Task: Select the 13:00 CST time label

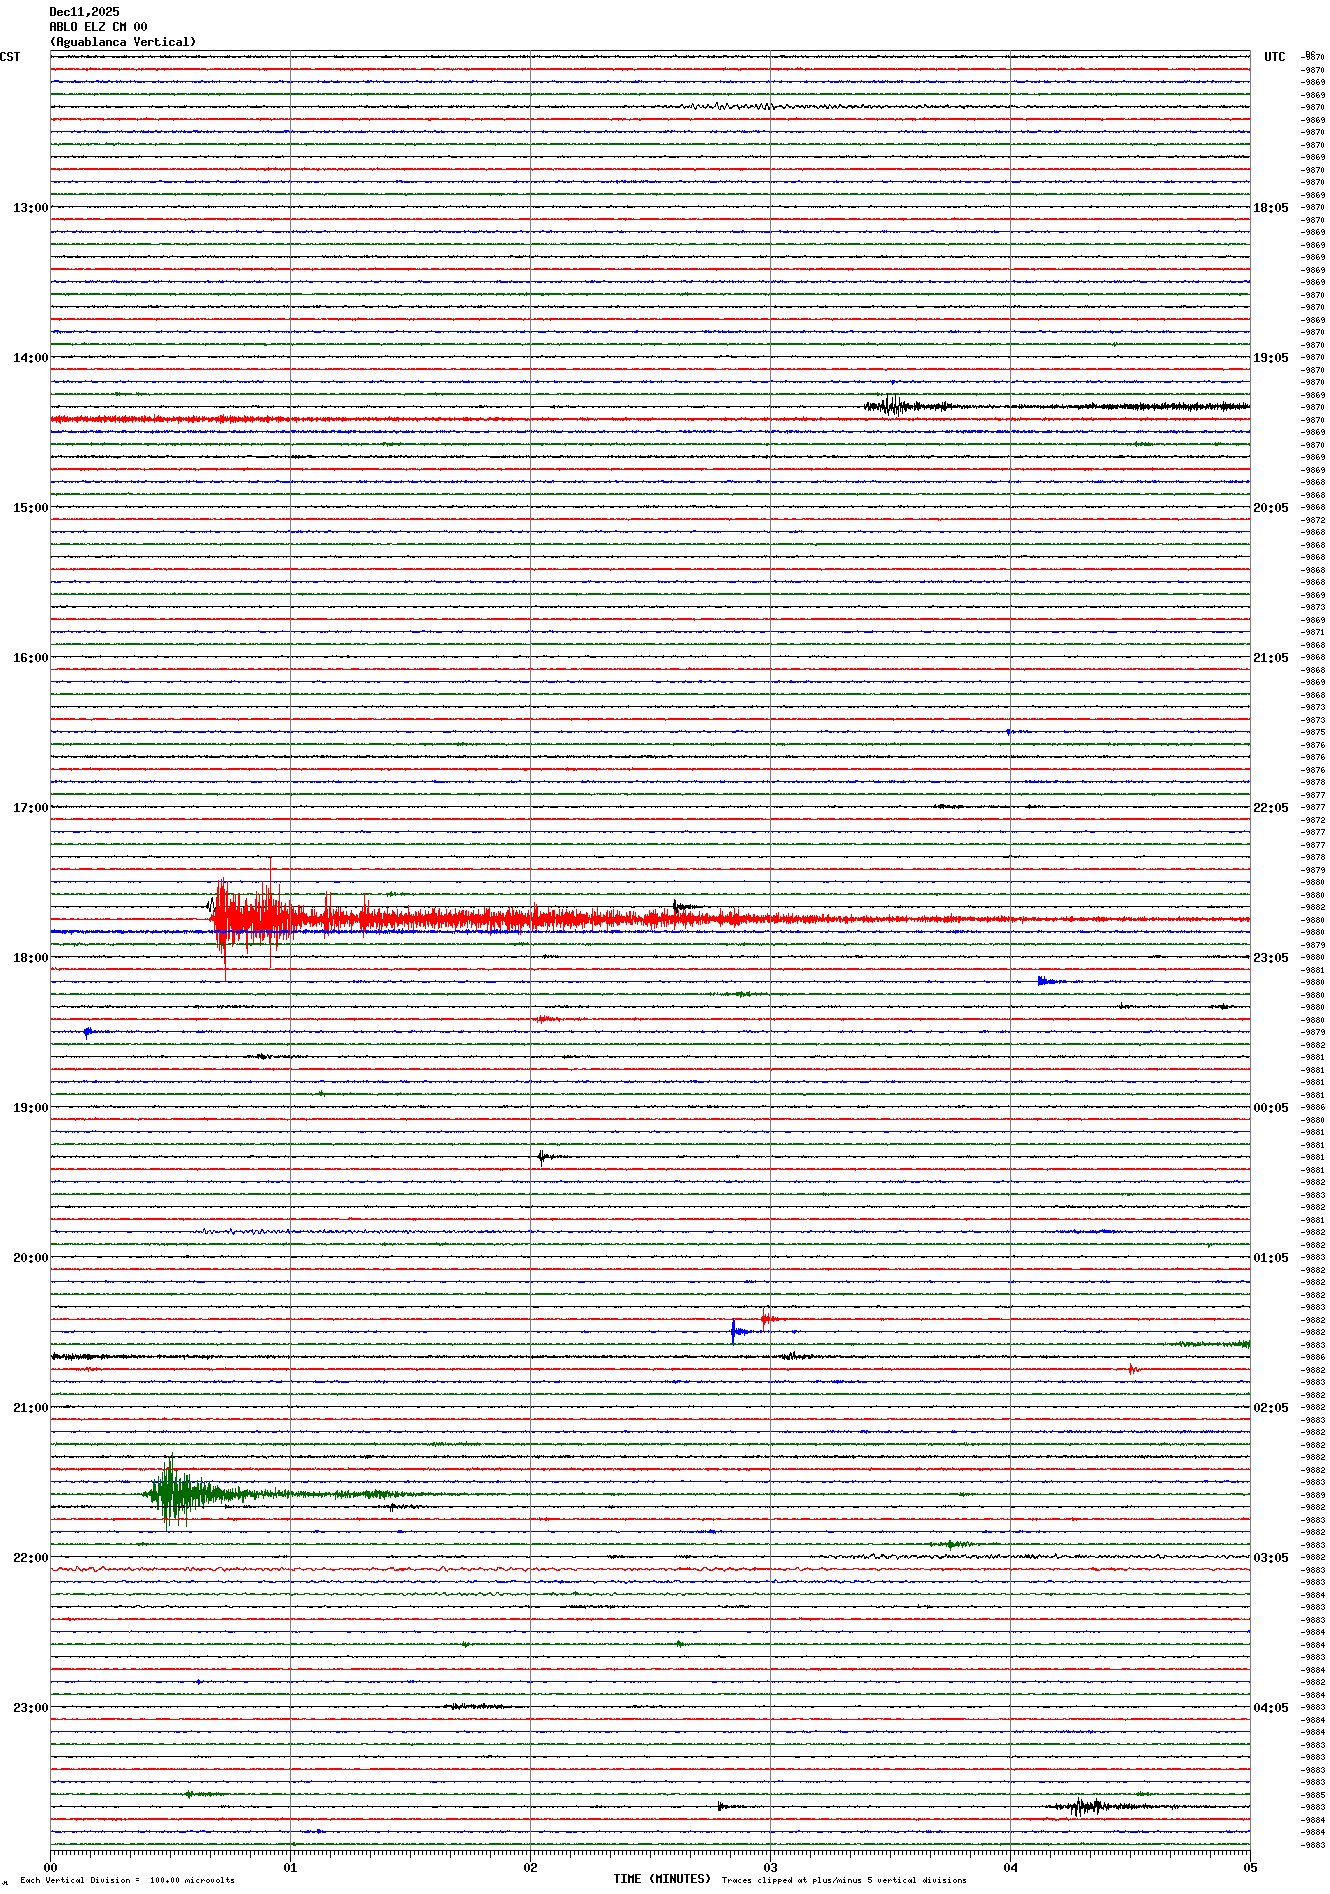Action: point(30,208)
